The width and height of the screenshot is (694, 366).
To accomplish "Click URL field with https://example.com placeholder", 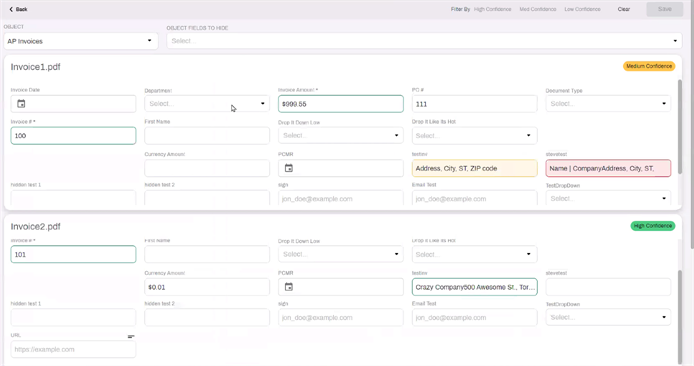I will pyautogui.click(x=73, y=349).
